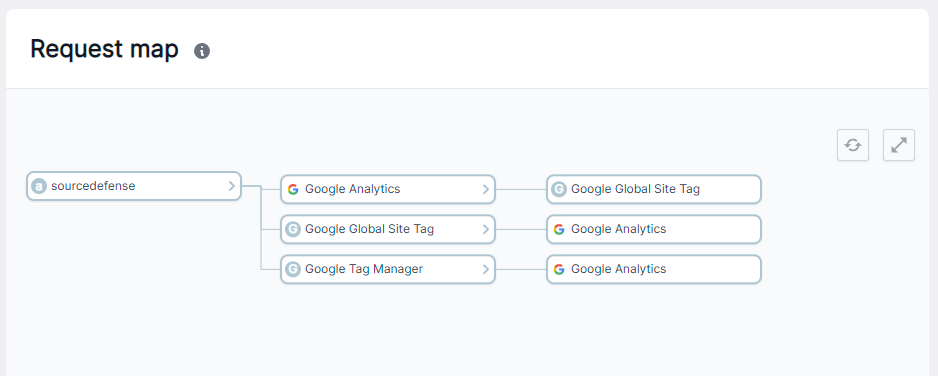
Task: Select the sourcedefense root node label
Action: tap(93, 186)
